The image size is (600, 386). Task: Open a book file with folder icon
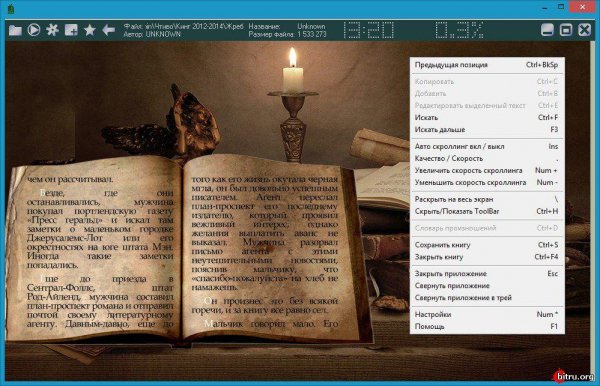(15, 30)
